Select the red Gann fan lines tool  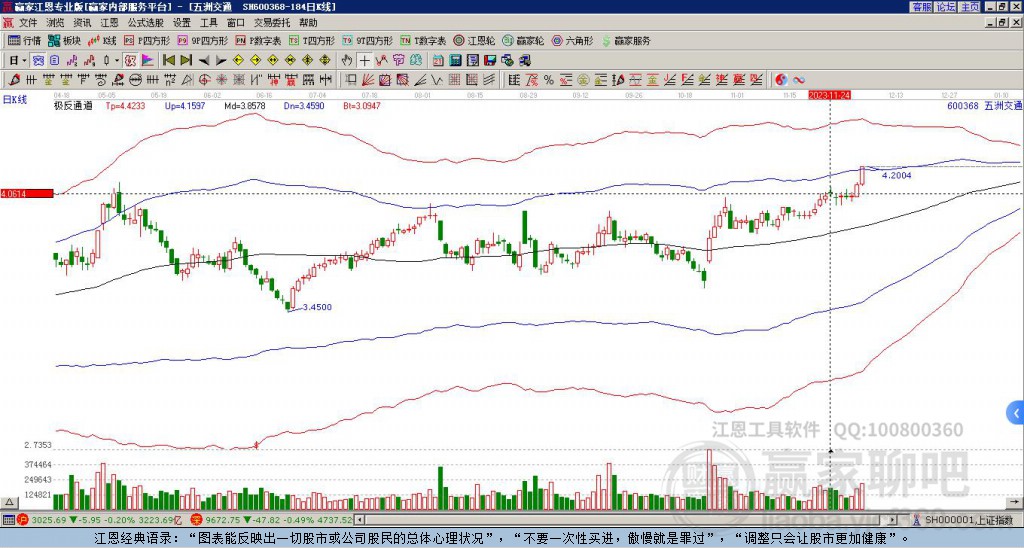[368, 80]
